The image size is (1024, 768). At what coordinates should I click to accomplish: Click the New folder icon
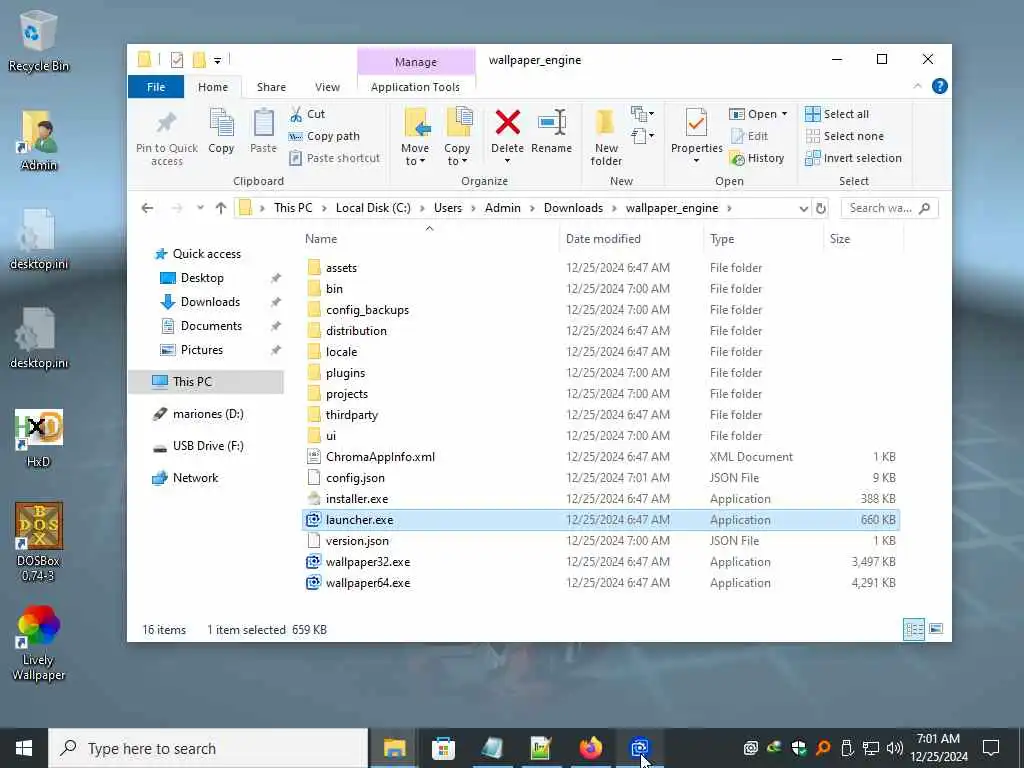605,123
